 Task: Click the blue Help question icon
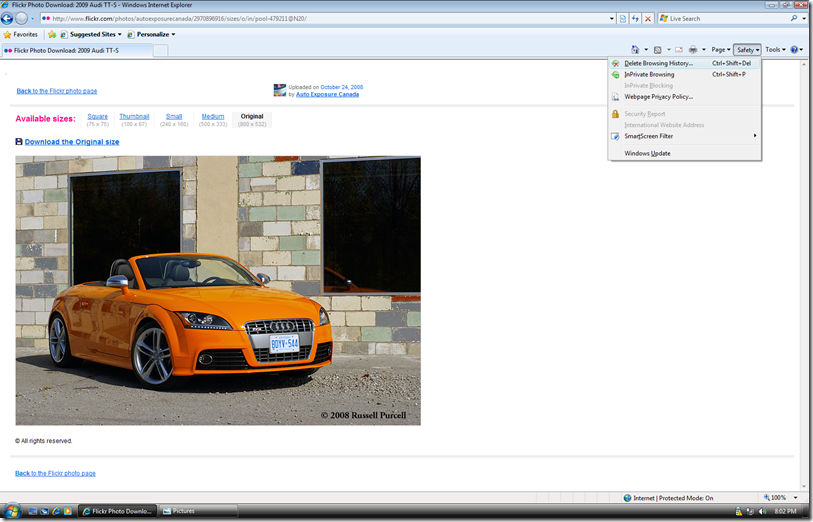tap(794, 50)
